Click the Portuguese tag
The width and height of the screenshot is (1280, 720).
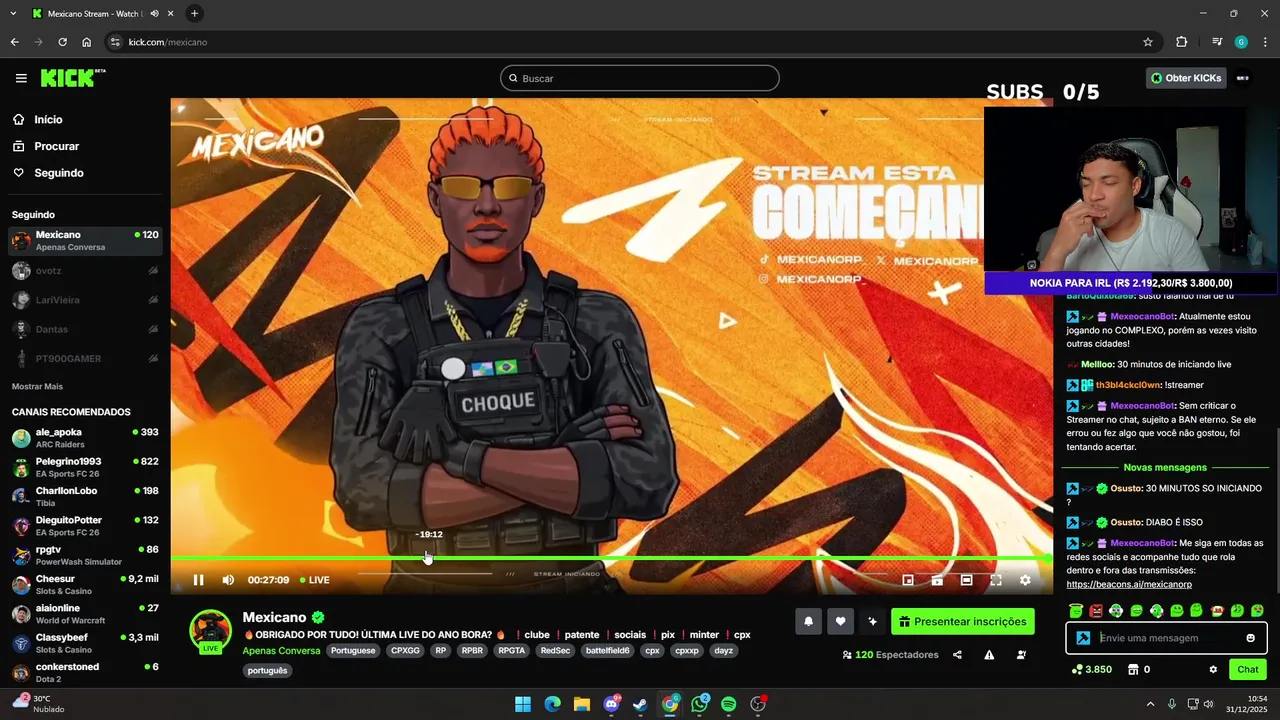353,650
